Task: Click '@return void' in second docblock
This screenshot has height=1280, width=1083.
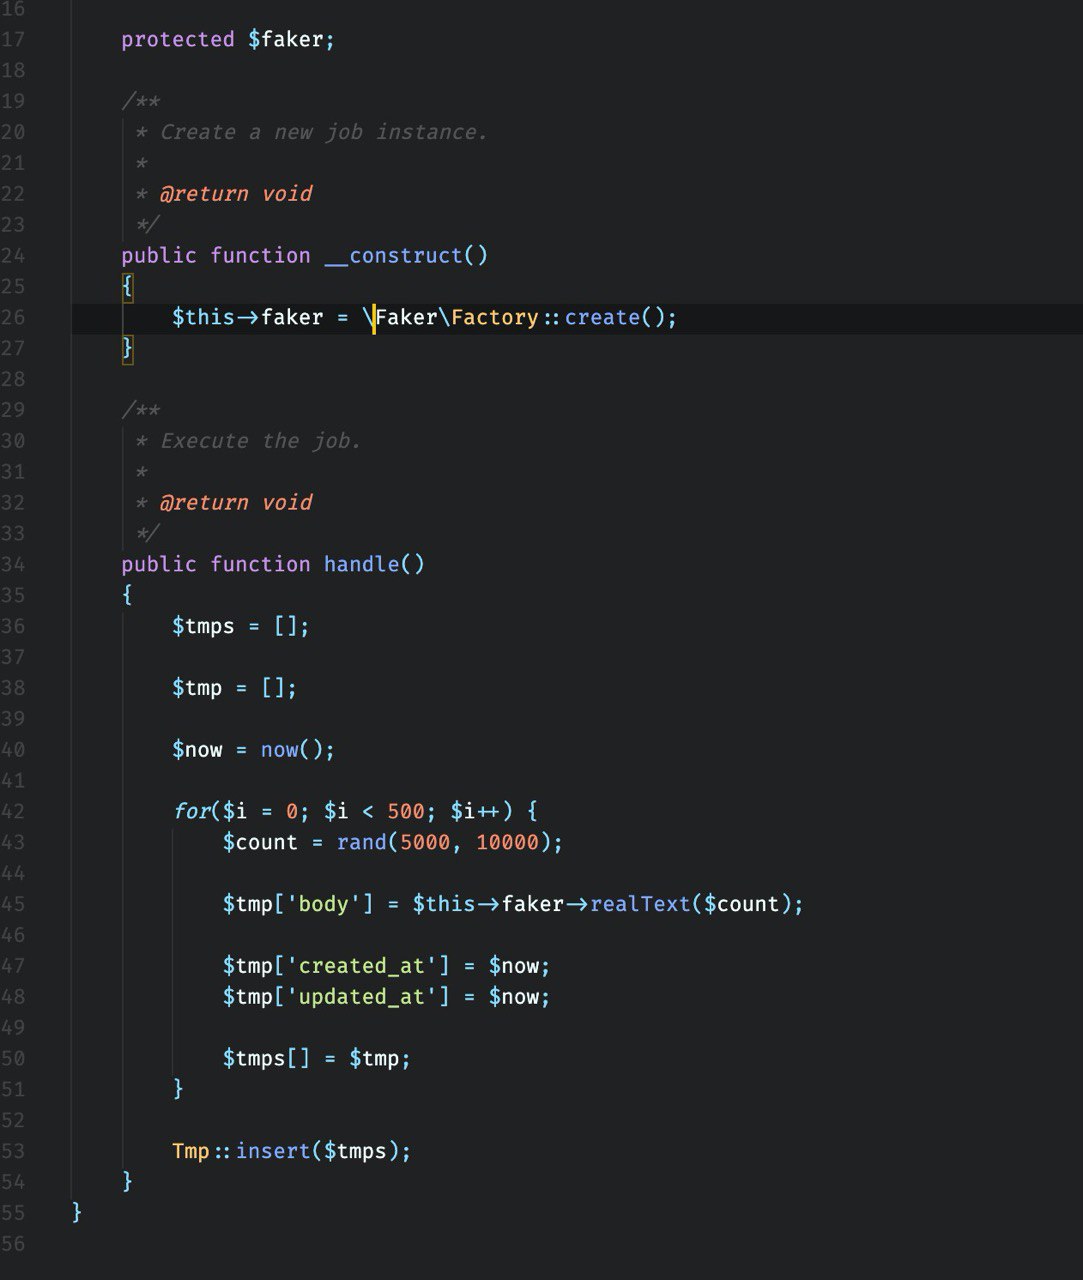Action: 236,503
